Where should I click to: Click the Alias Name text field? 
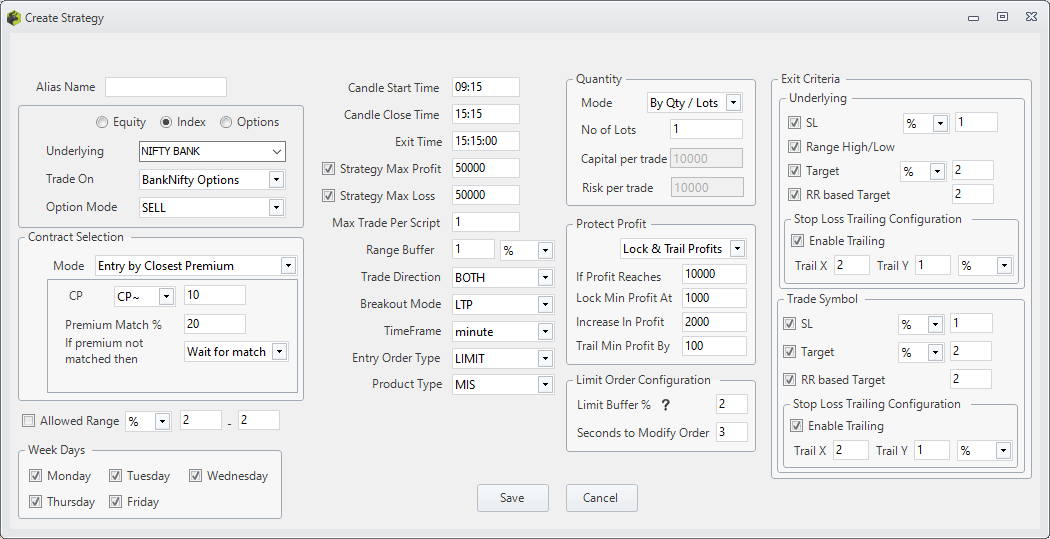tap(166, 87)
